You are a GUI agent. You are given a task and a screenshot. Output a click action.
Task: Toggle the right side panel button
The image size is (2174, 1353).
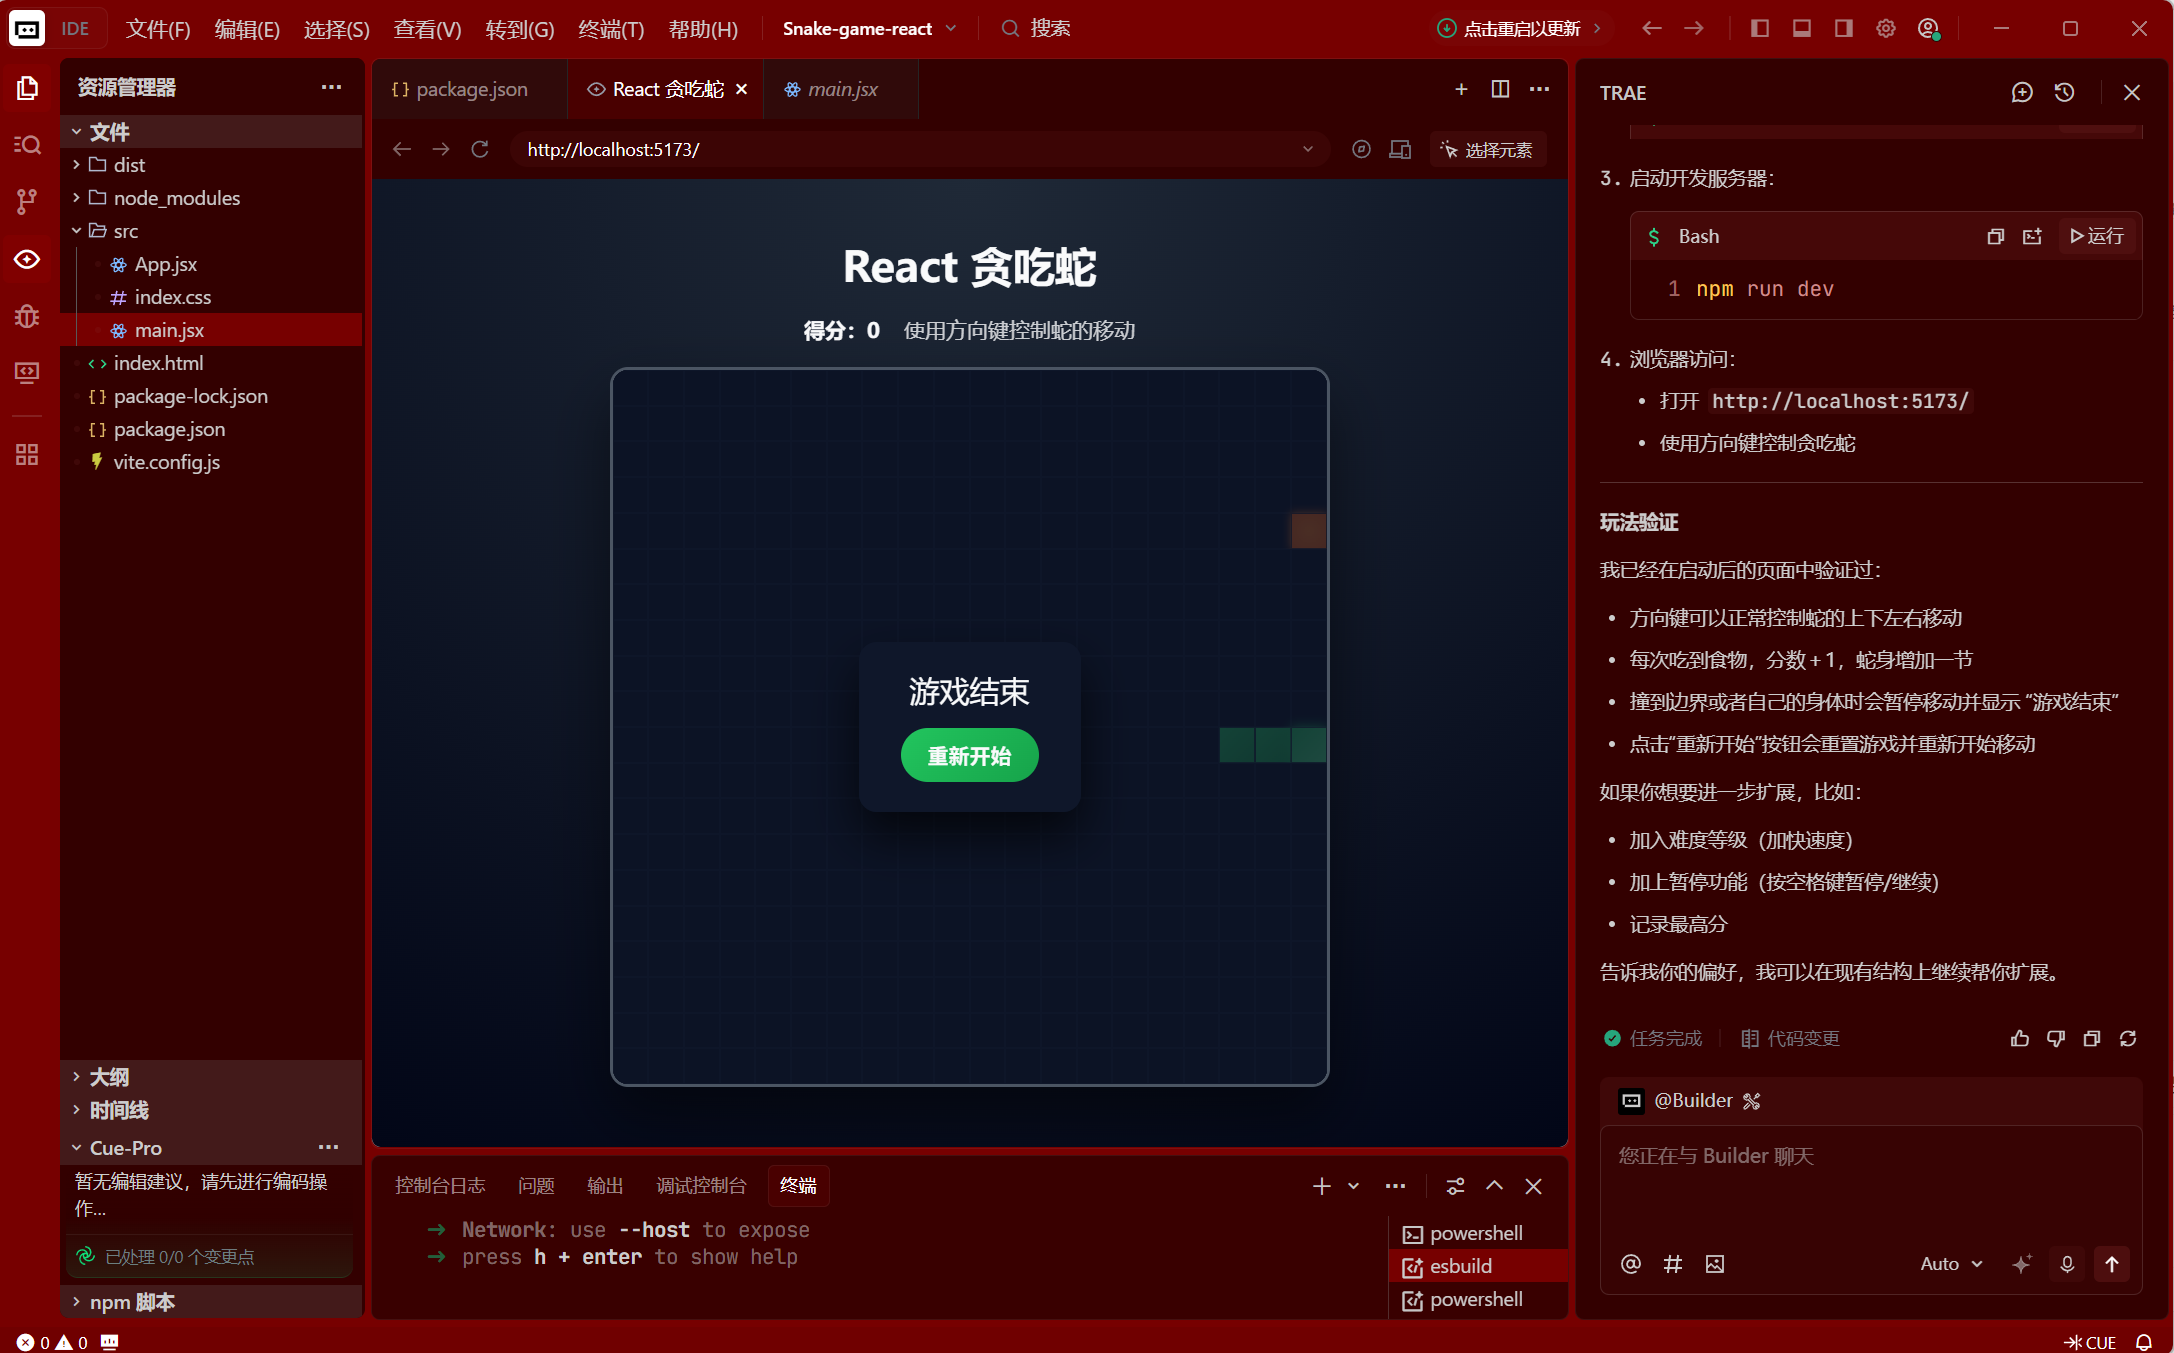coord(1844,28)
